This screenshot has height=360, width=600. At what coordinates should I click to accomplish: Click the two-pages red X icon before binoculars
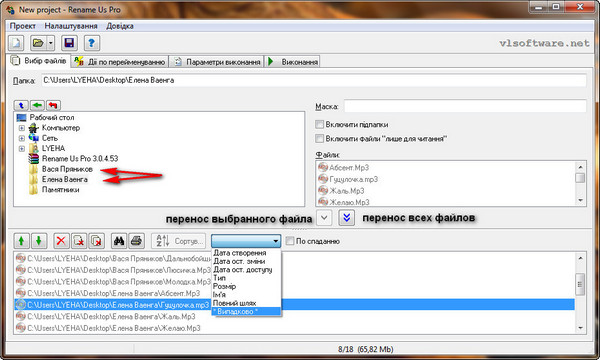point(96,241)
